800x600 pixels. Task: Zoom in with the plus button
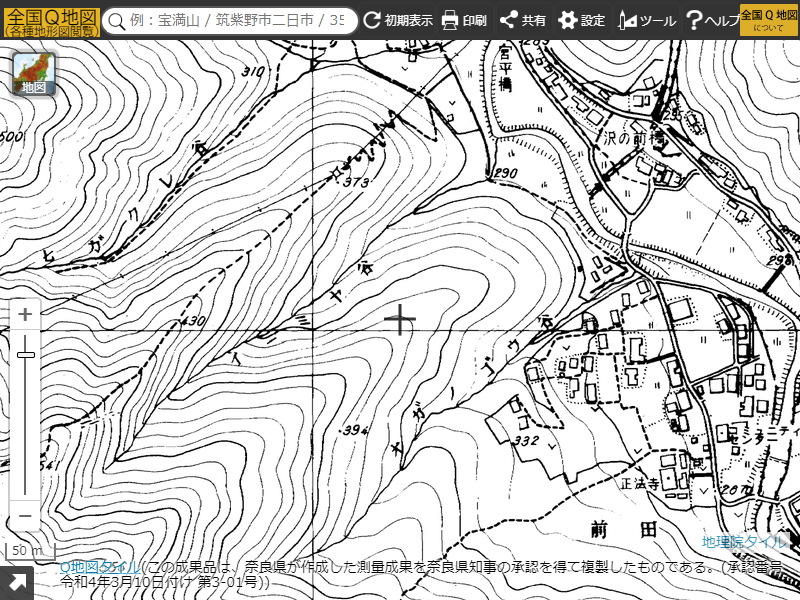pyautogui.click(x=25, y=314)
